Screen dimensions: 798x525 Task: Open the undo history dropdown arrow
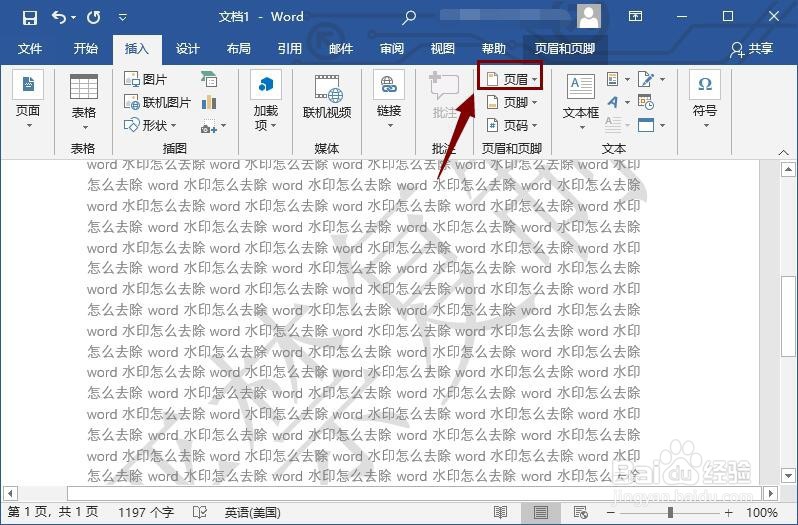(73, 18)
